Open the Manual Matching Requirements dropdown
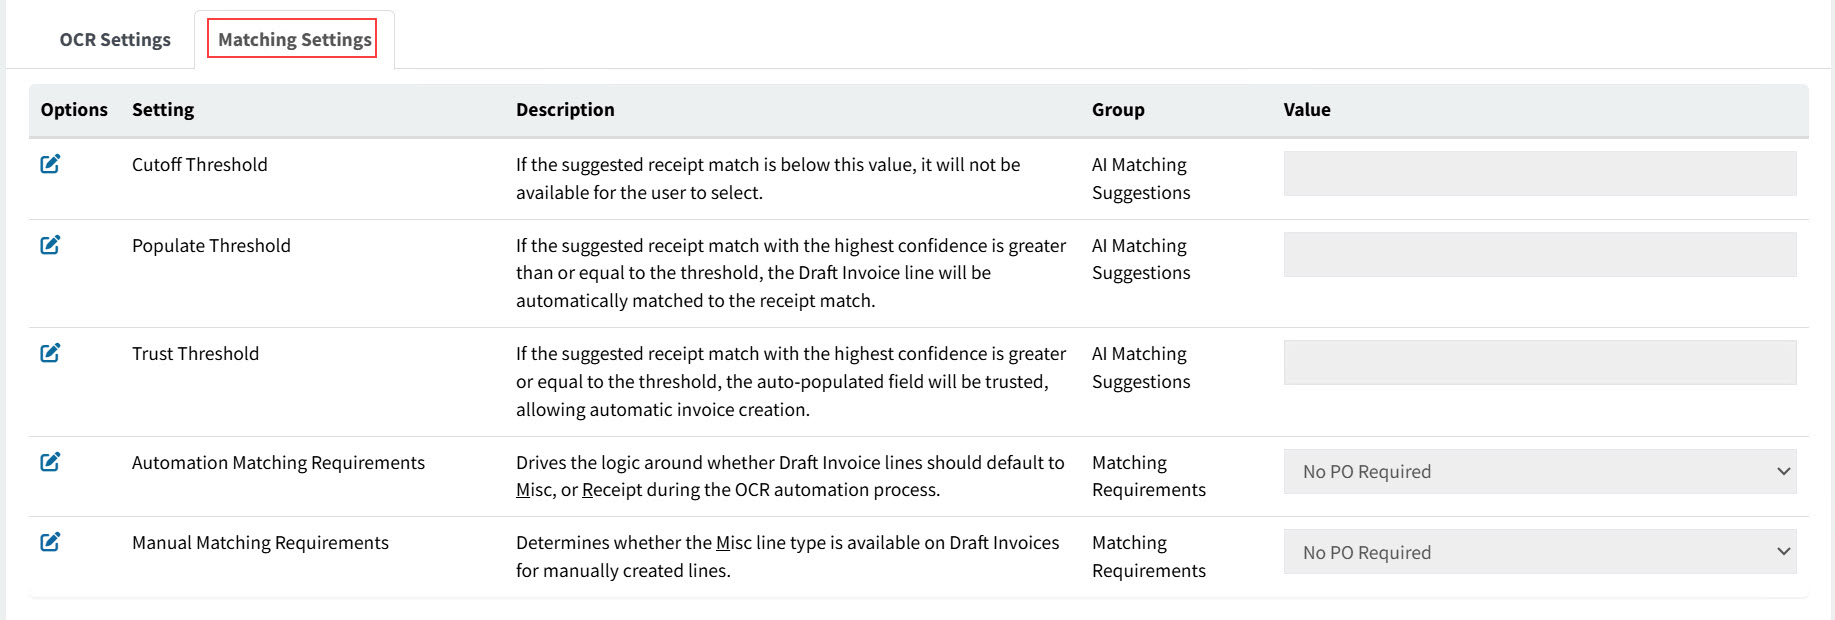The width and height of the screenshot is (1835, 620). [x=1540, y=551]
